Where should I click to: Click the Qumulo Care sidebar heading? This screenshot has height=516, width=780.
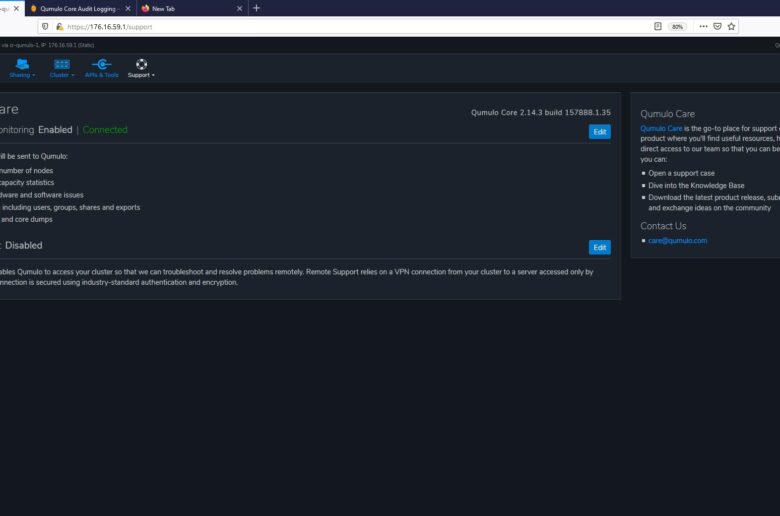(667, 114)
